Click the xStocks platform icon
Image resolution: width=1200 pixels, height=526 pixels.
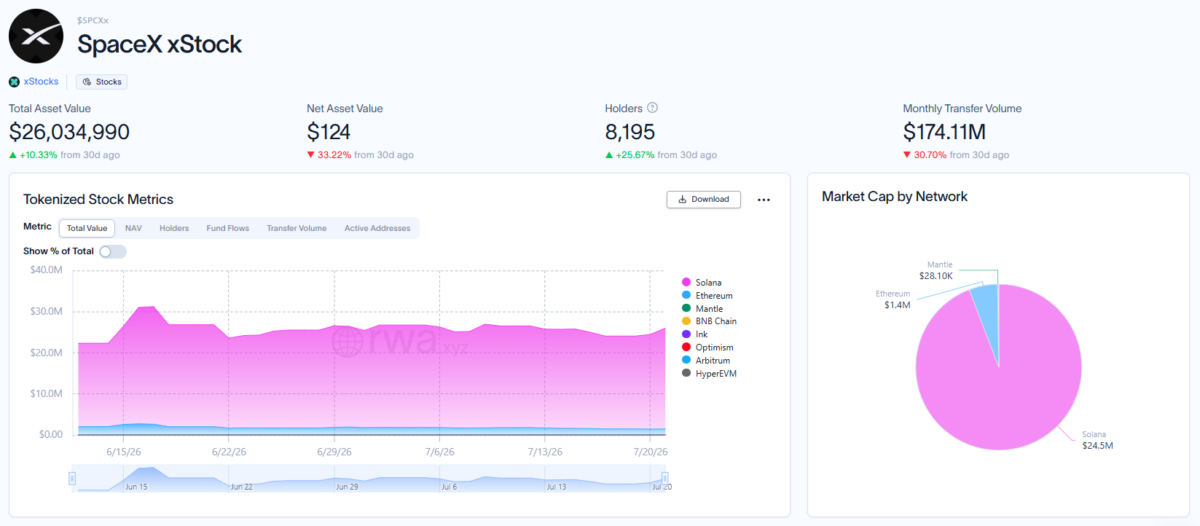pyautogui.click(x=14, y=82)
